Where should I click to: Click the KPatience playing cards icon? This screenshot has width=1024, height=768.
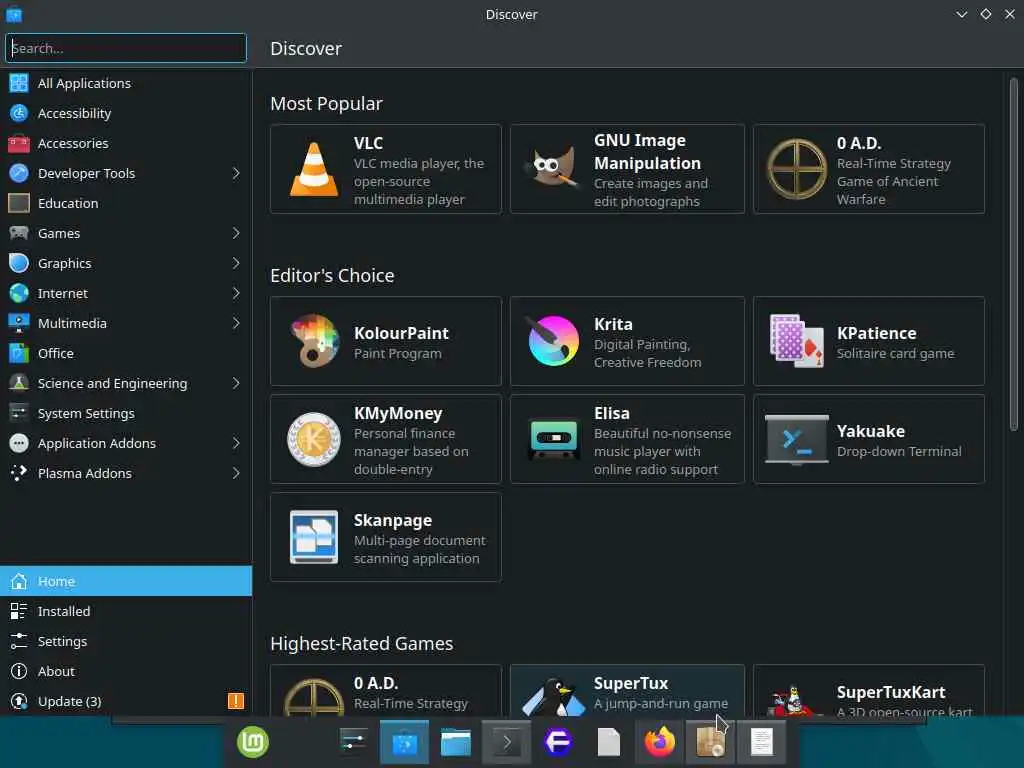(796, 340)
